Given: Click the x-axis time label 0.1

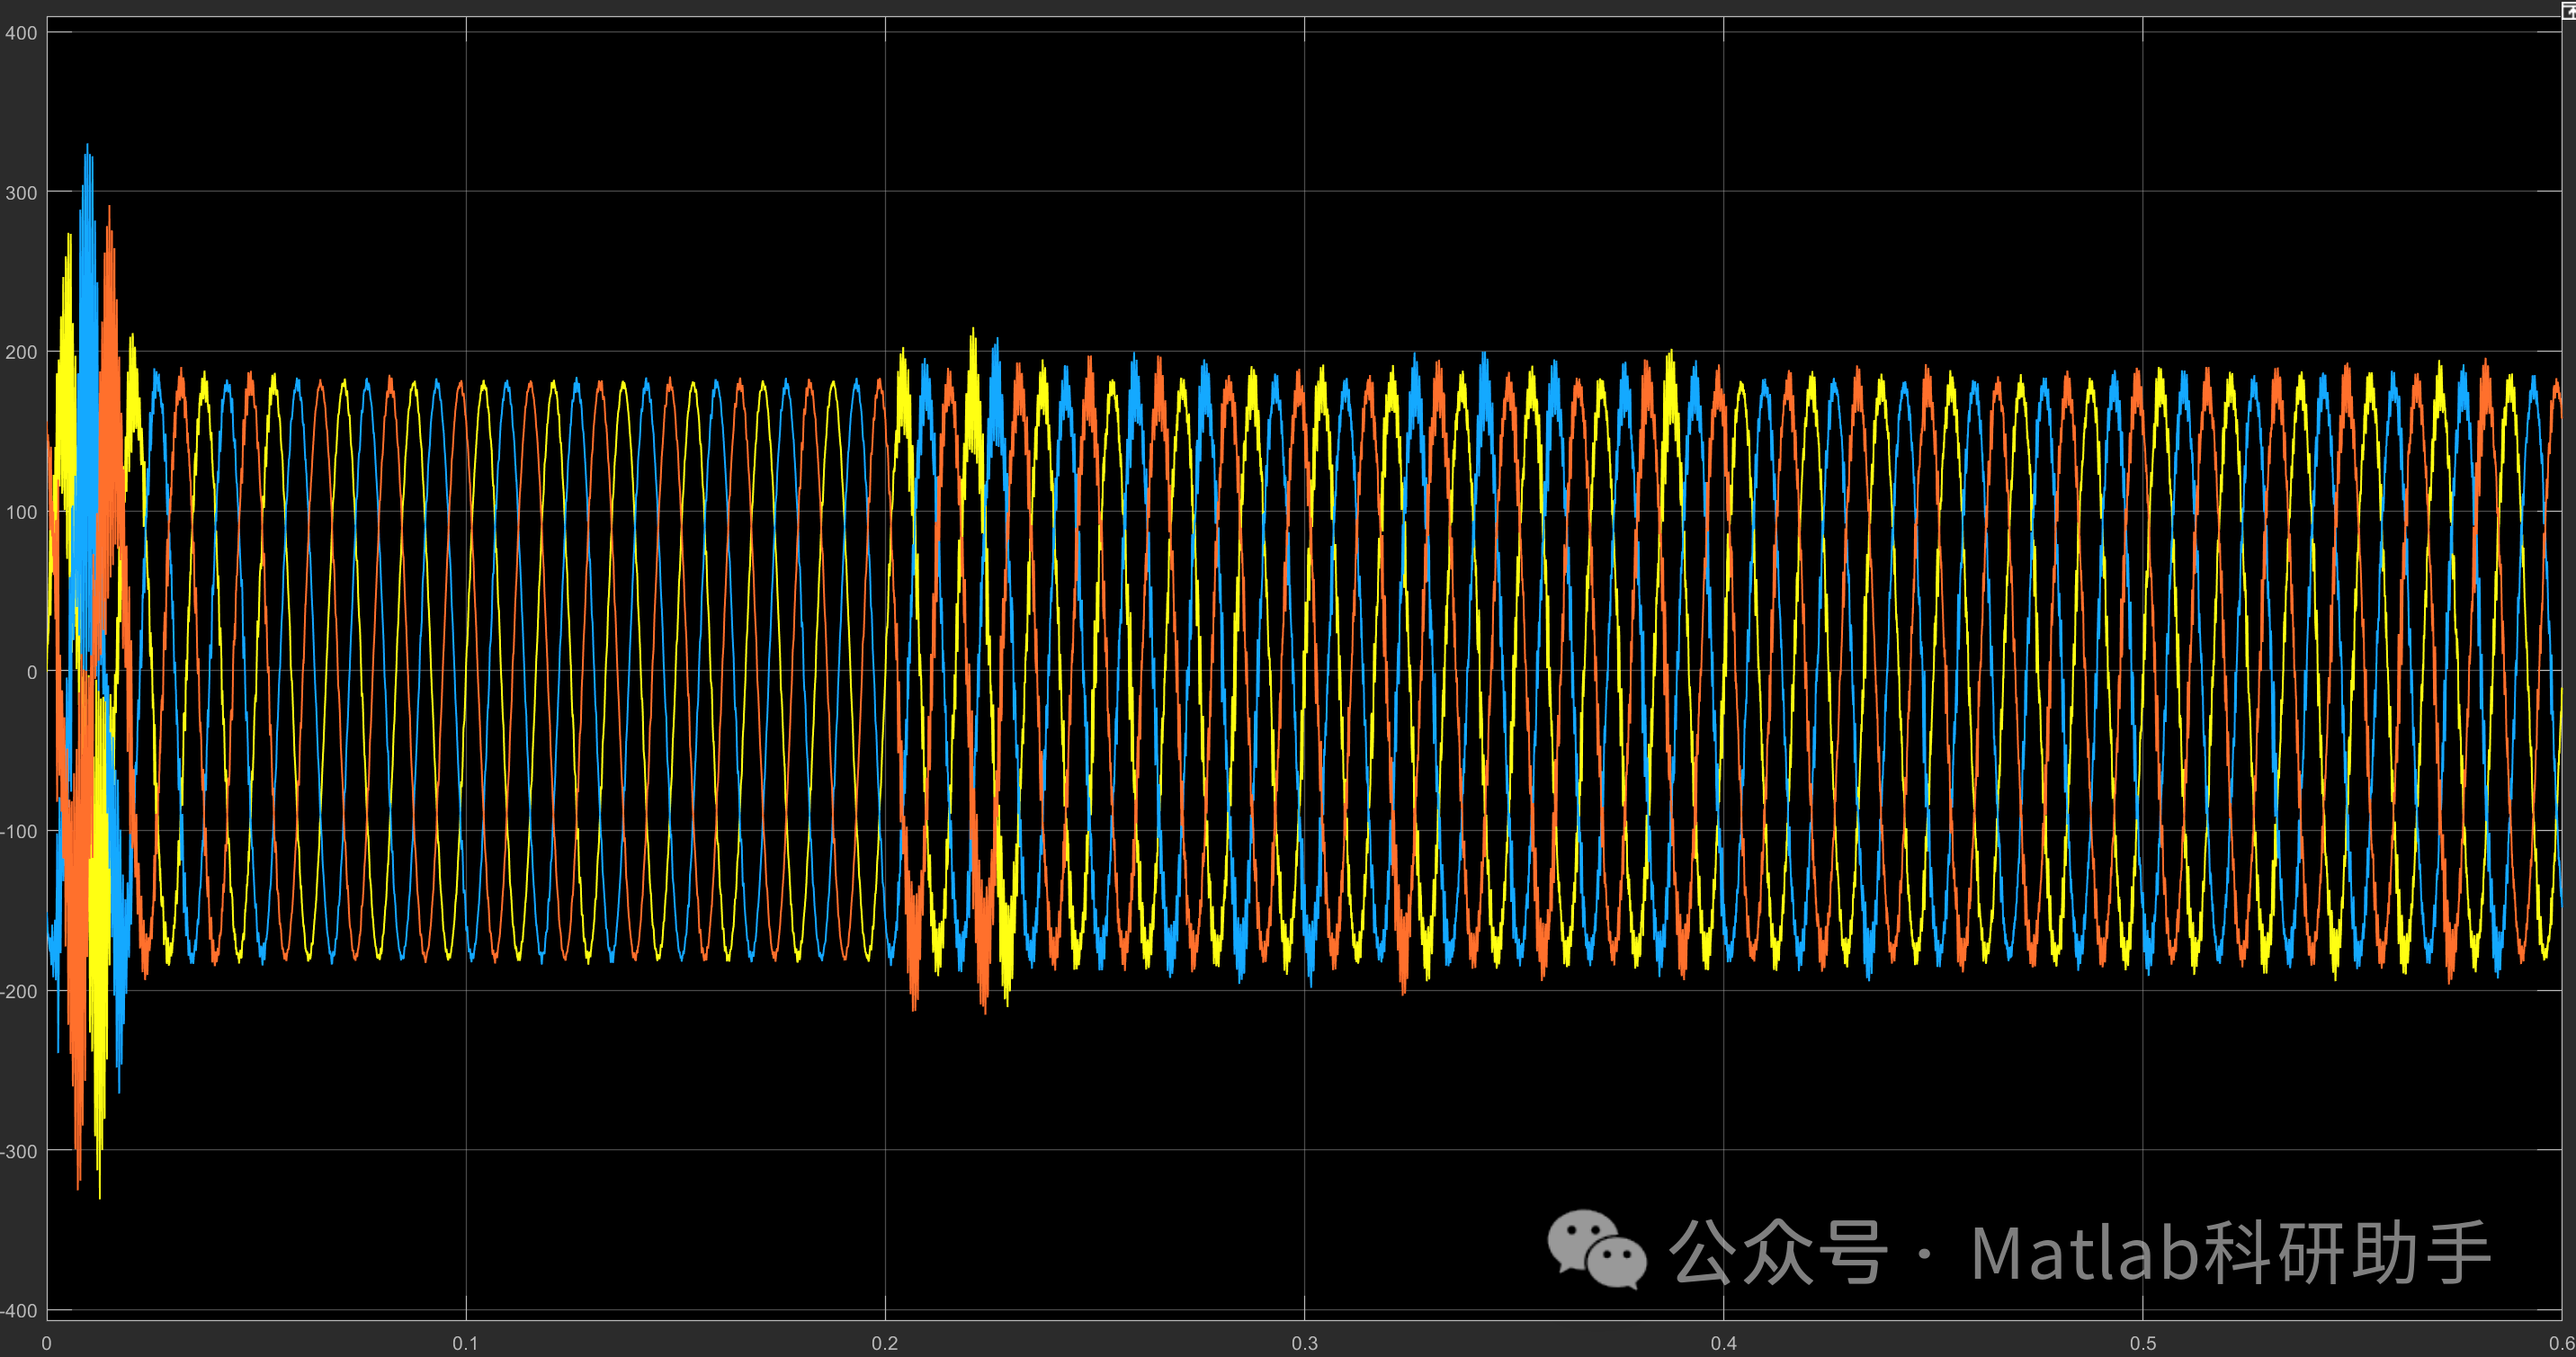Looking at the screenshot, I should tap(466, 1343).
